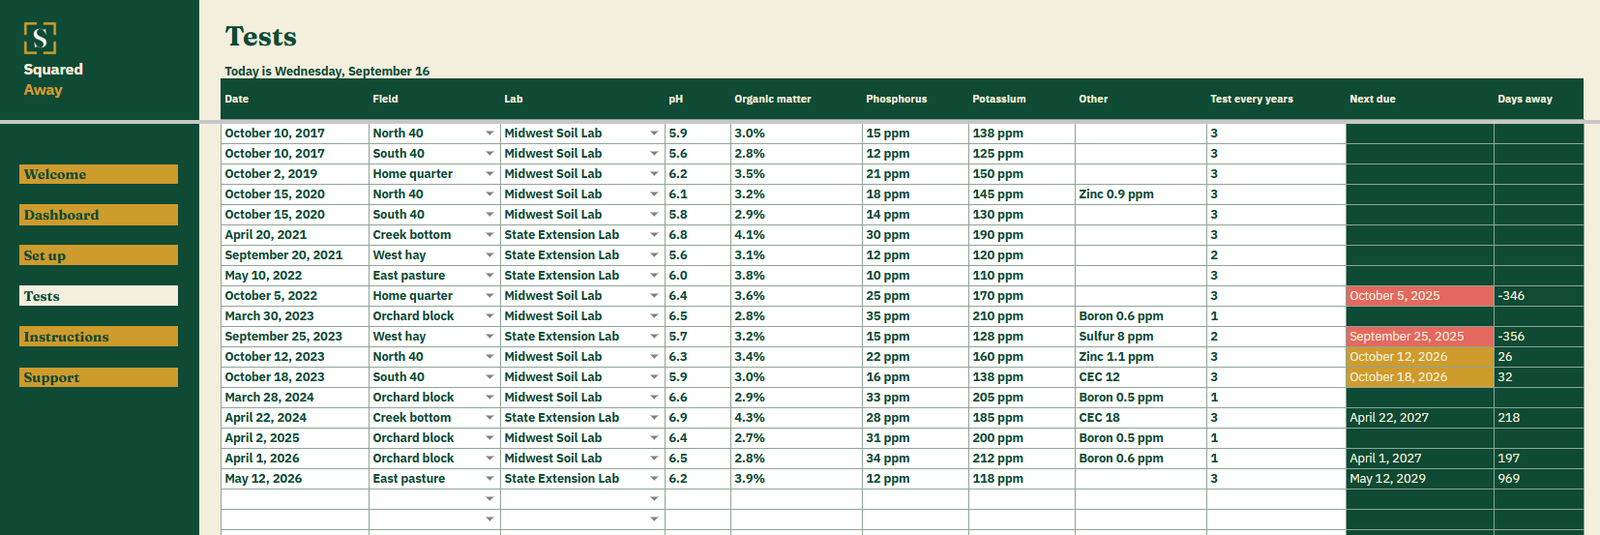Viewport: 1600px width, 535px height.
Task: Click the Tests page heading
Action: pos(261,37)
